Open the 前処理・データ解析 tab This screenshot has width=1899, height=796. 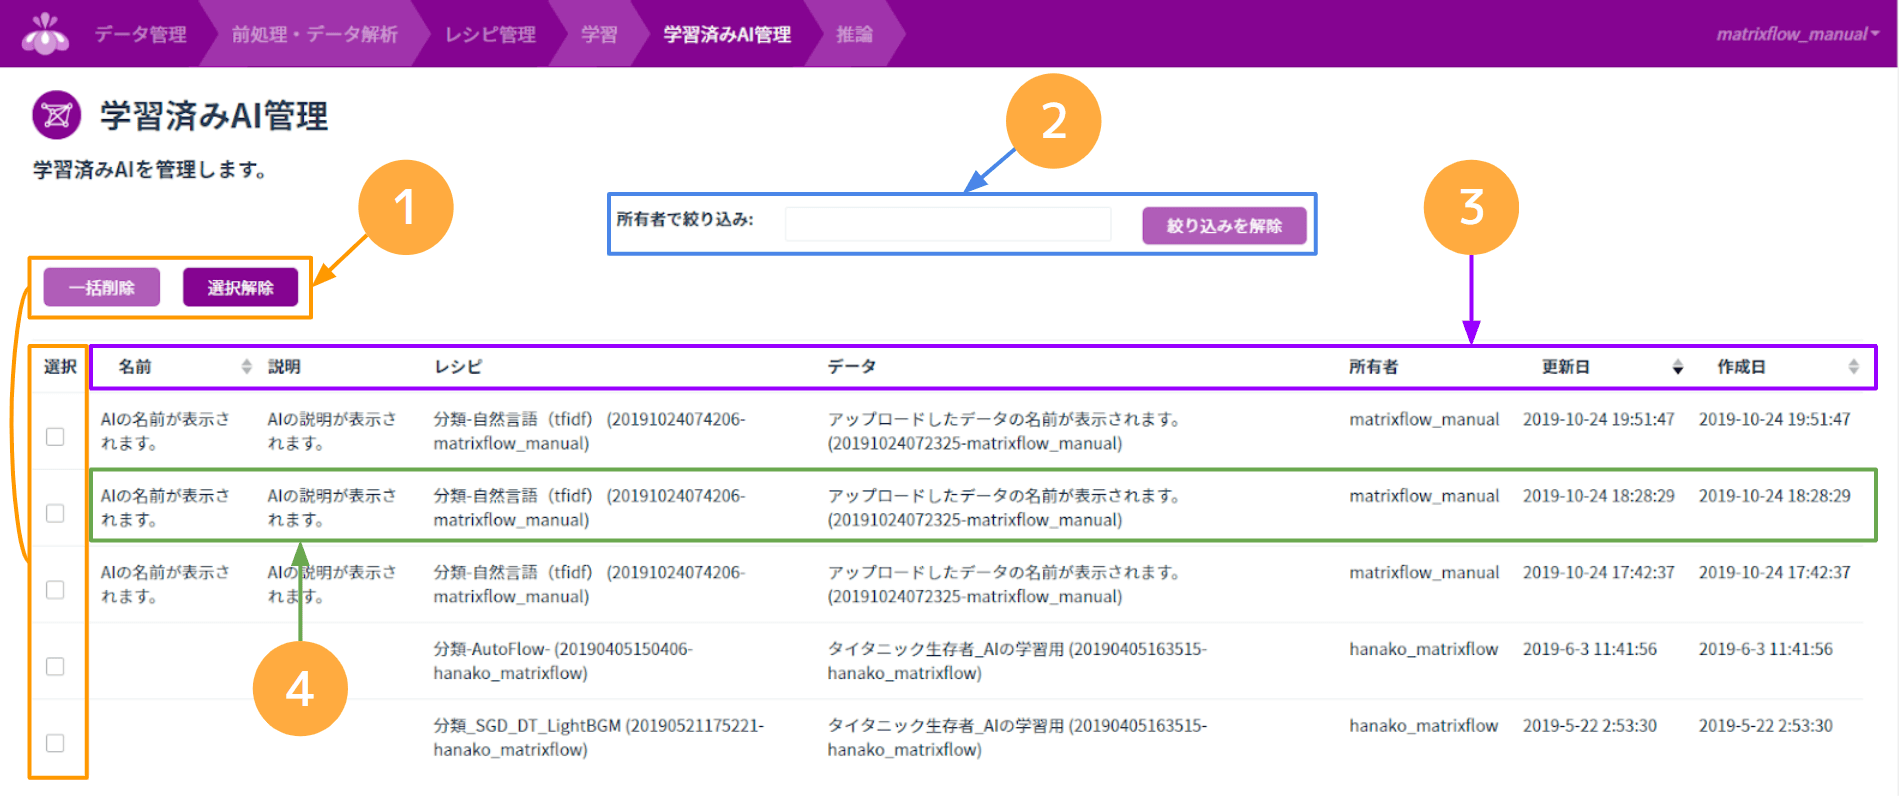[x=315, y=34]
